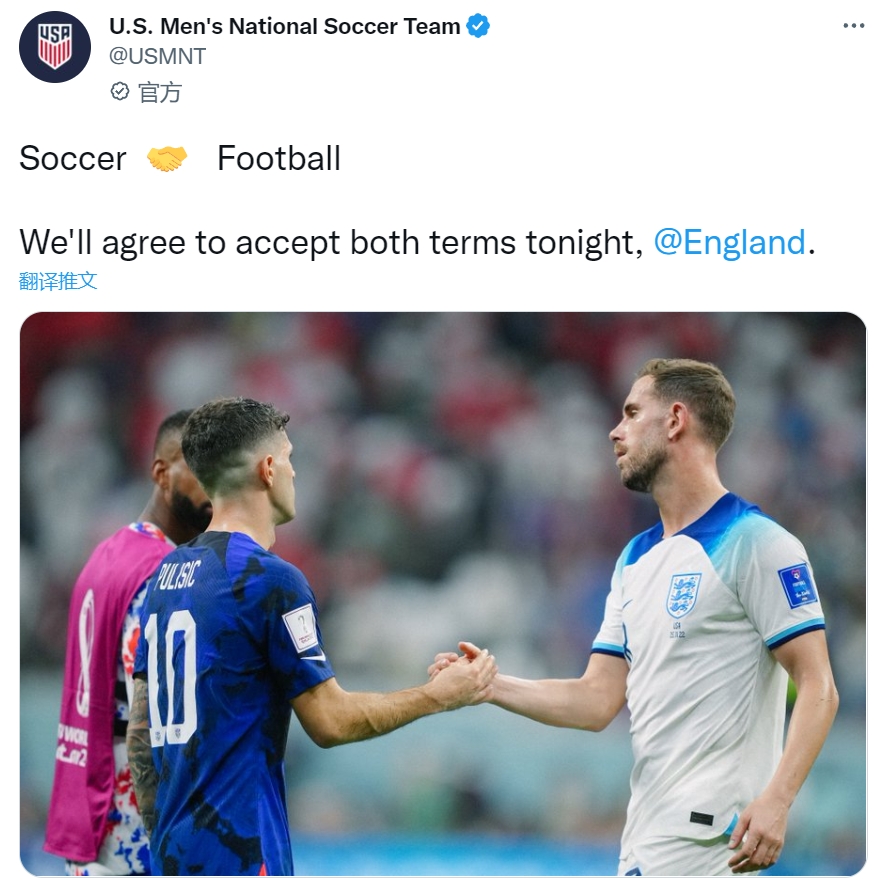The height and width of the screenshot is (885, 877).
Task: Click the USMNT crest profile avatar
Action: 55,44
